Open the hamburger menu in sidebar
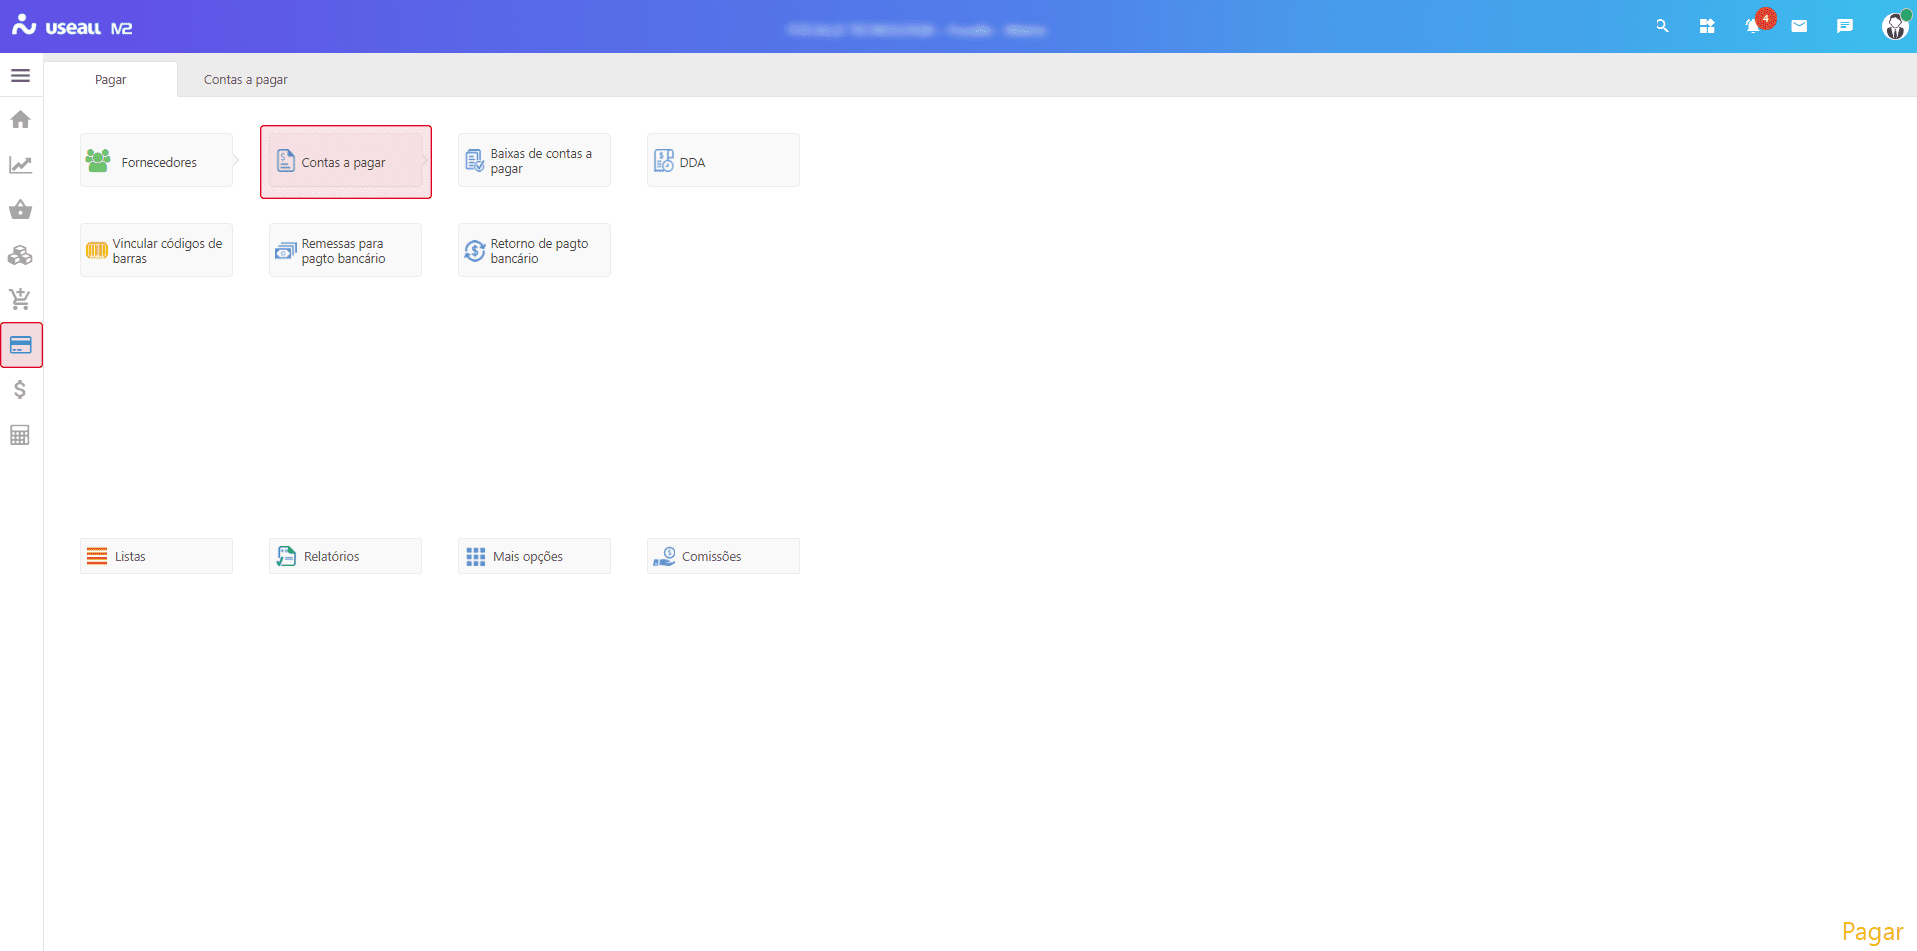The width and height of the screenshot is (1917, 951). click(20, 76)
